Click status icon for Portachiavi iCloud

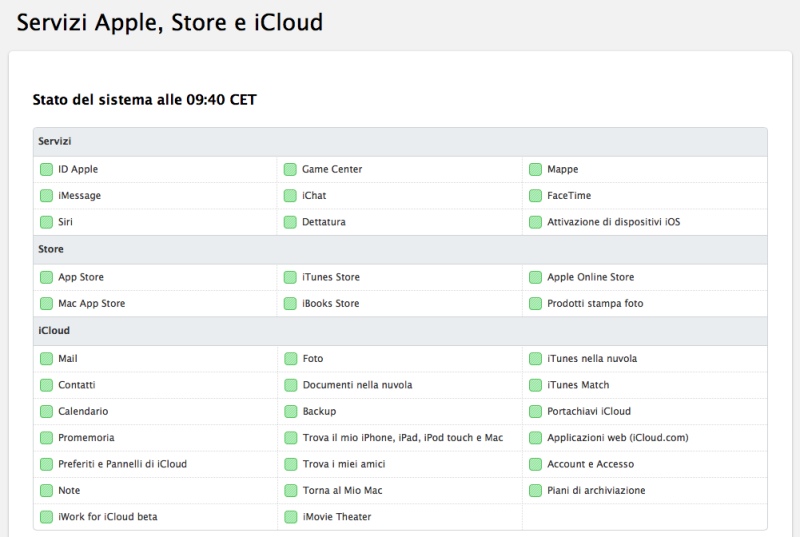pyautogui.click(x=535, y=411)
